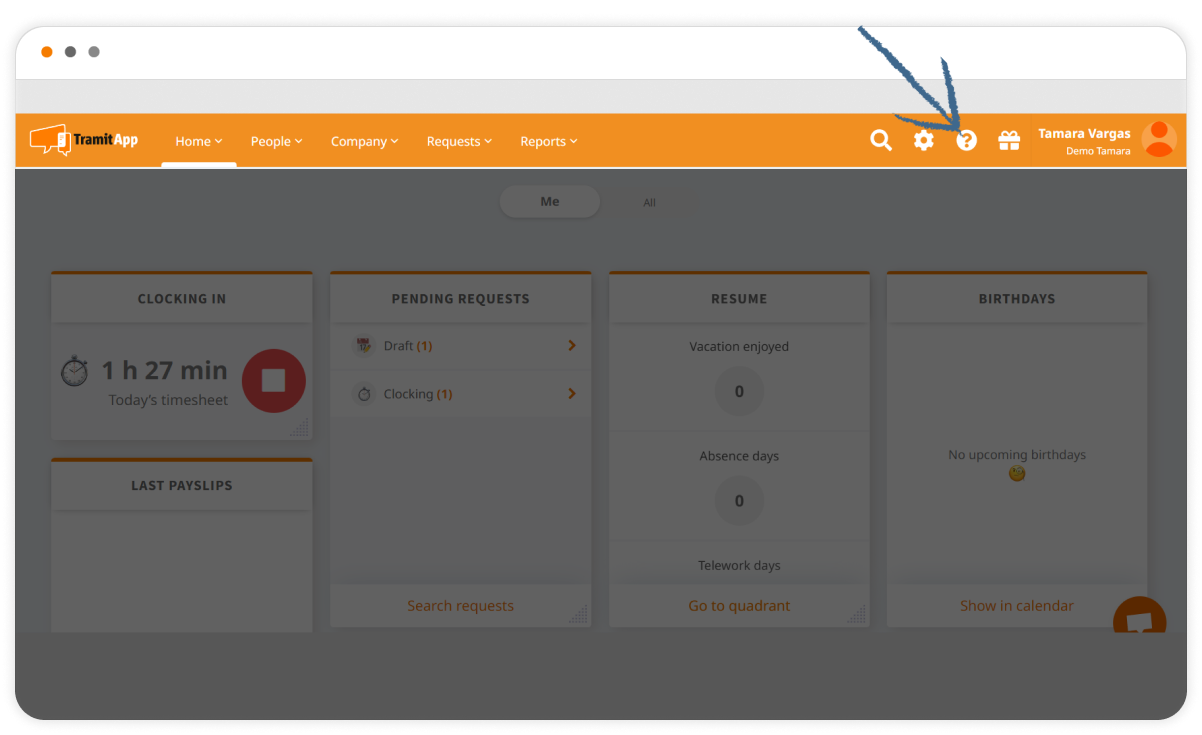Open the Requests menu
Screen dimensions: 1202x735
[459, 142]
